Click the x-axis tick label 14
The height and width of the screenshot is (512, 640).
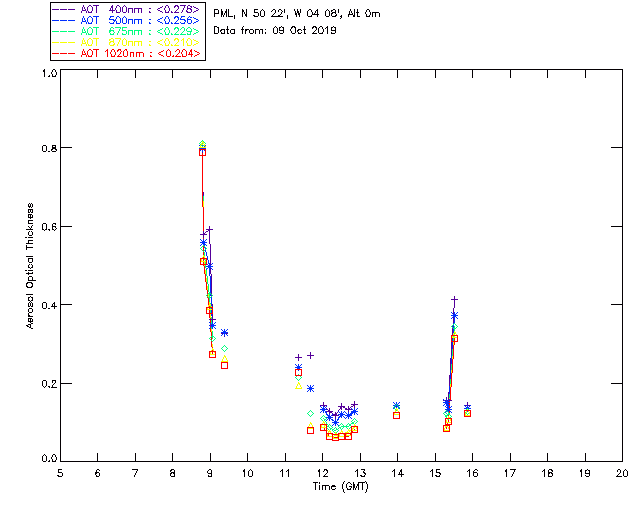pyautogui.click(x=398, y=473)
